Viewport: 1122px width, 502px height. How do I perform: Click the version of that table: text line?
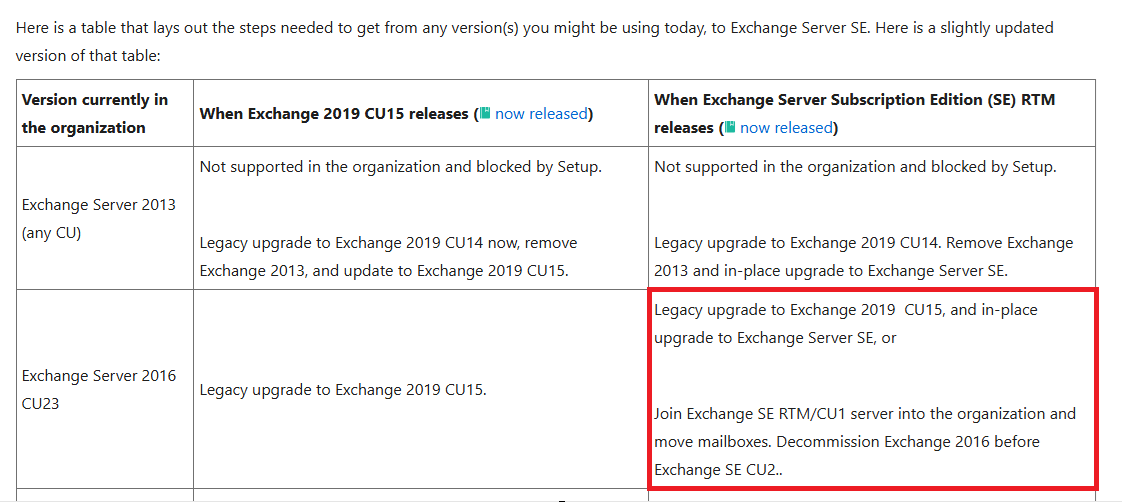pos(88,56)
